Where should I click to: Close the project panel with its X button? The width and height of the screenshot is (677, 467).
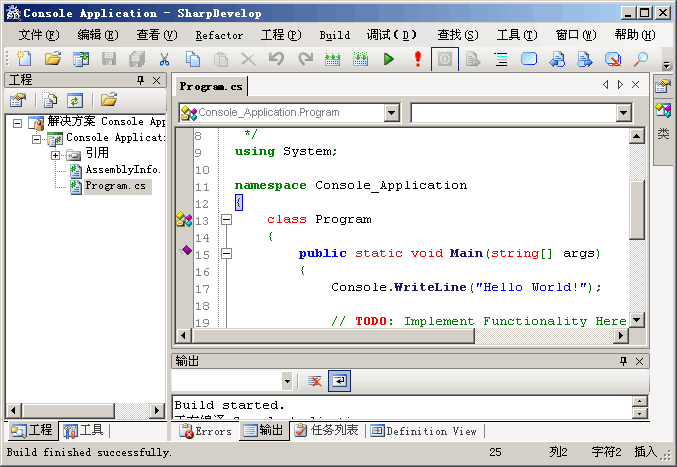pyautogui.click(x=156, y=80)
